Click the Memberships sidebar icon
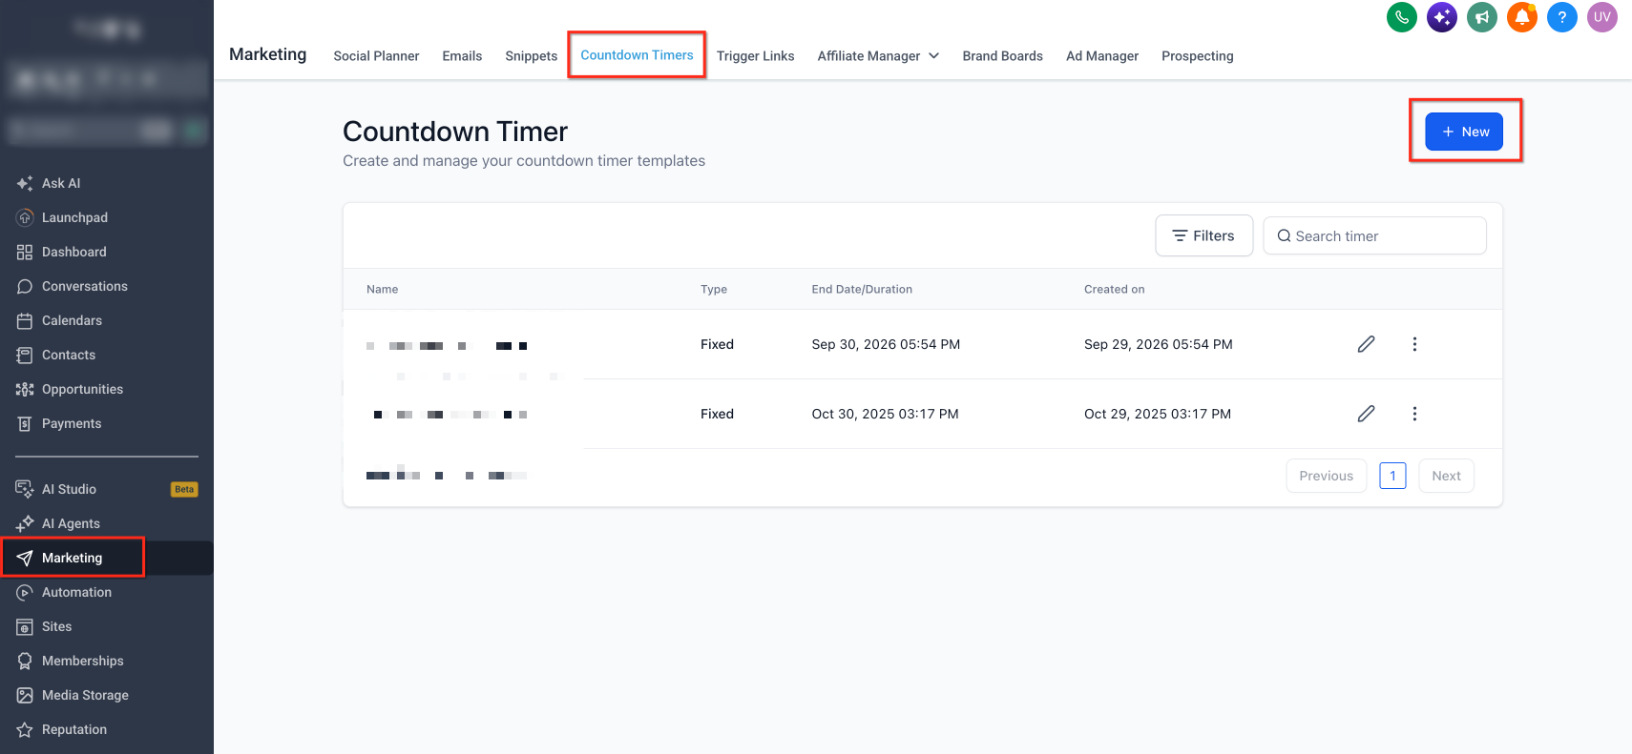1632x754 pixels. 25,661
